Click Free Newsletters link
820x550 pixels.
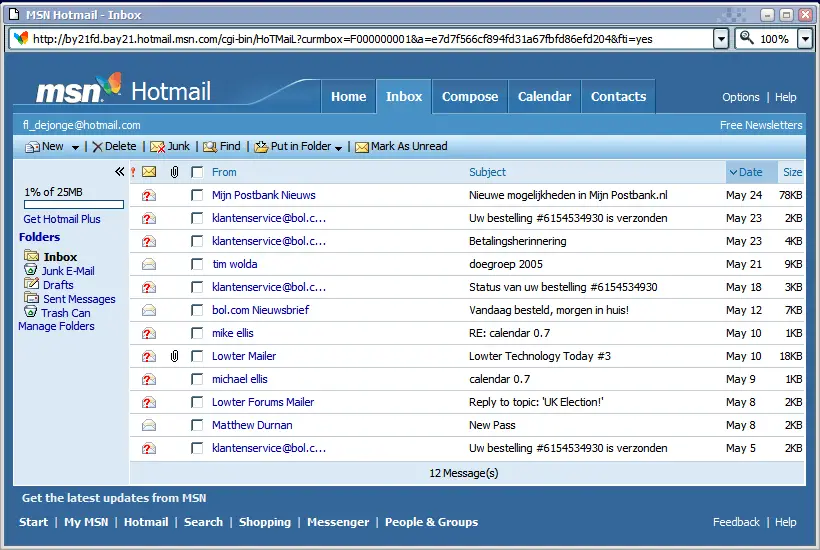(x=761, y=125)
